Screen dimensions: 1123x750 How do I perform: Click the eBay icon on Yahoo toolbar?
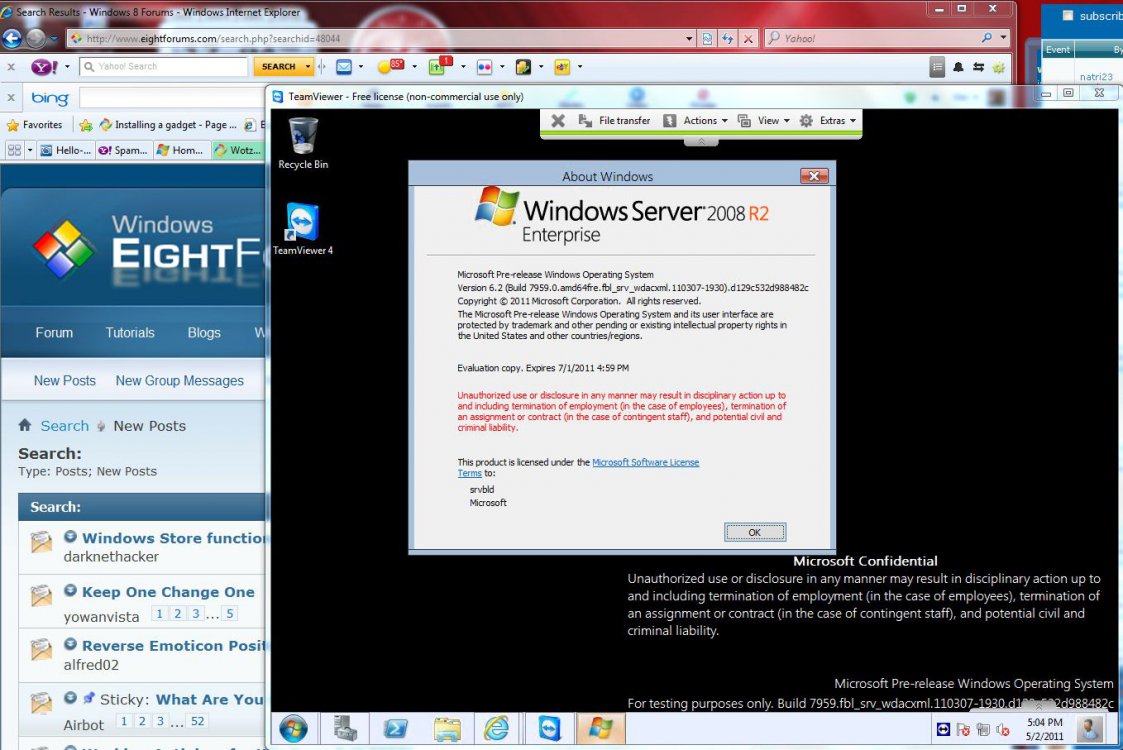[563, 67]
